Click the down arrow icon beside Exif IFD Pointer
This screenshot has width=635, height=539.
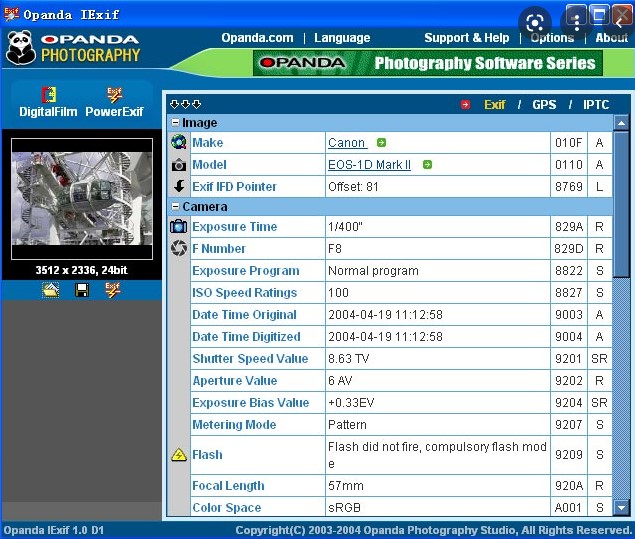click(179, 186)
